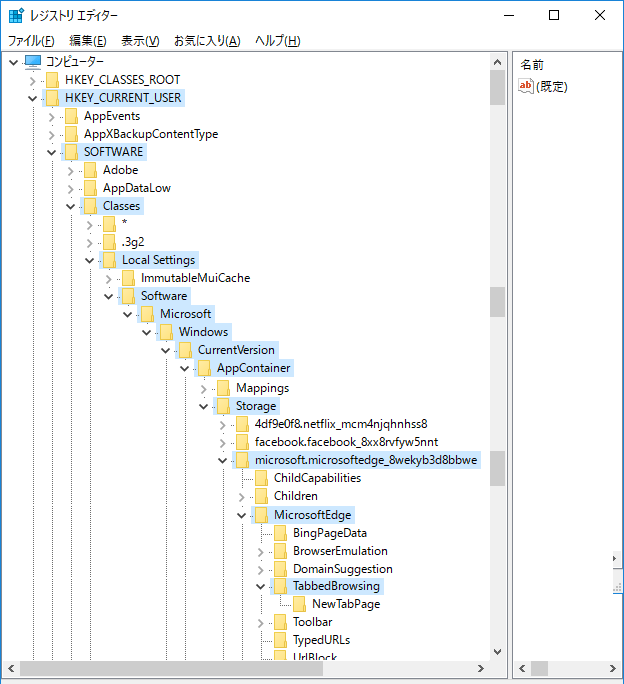This screenshot has height=684, width=624.
Task: Open the お気に入り(A) menu
Action: coord(207,41)
